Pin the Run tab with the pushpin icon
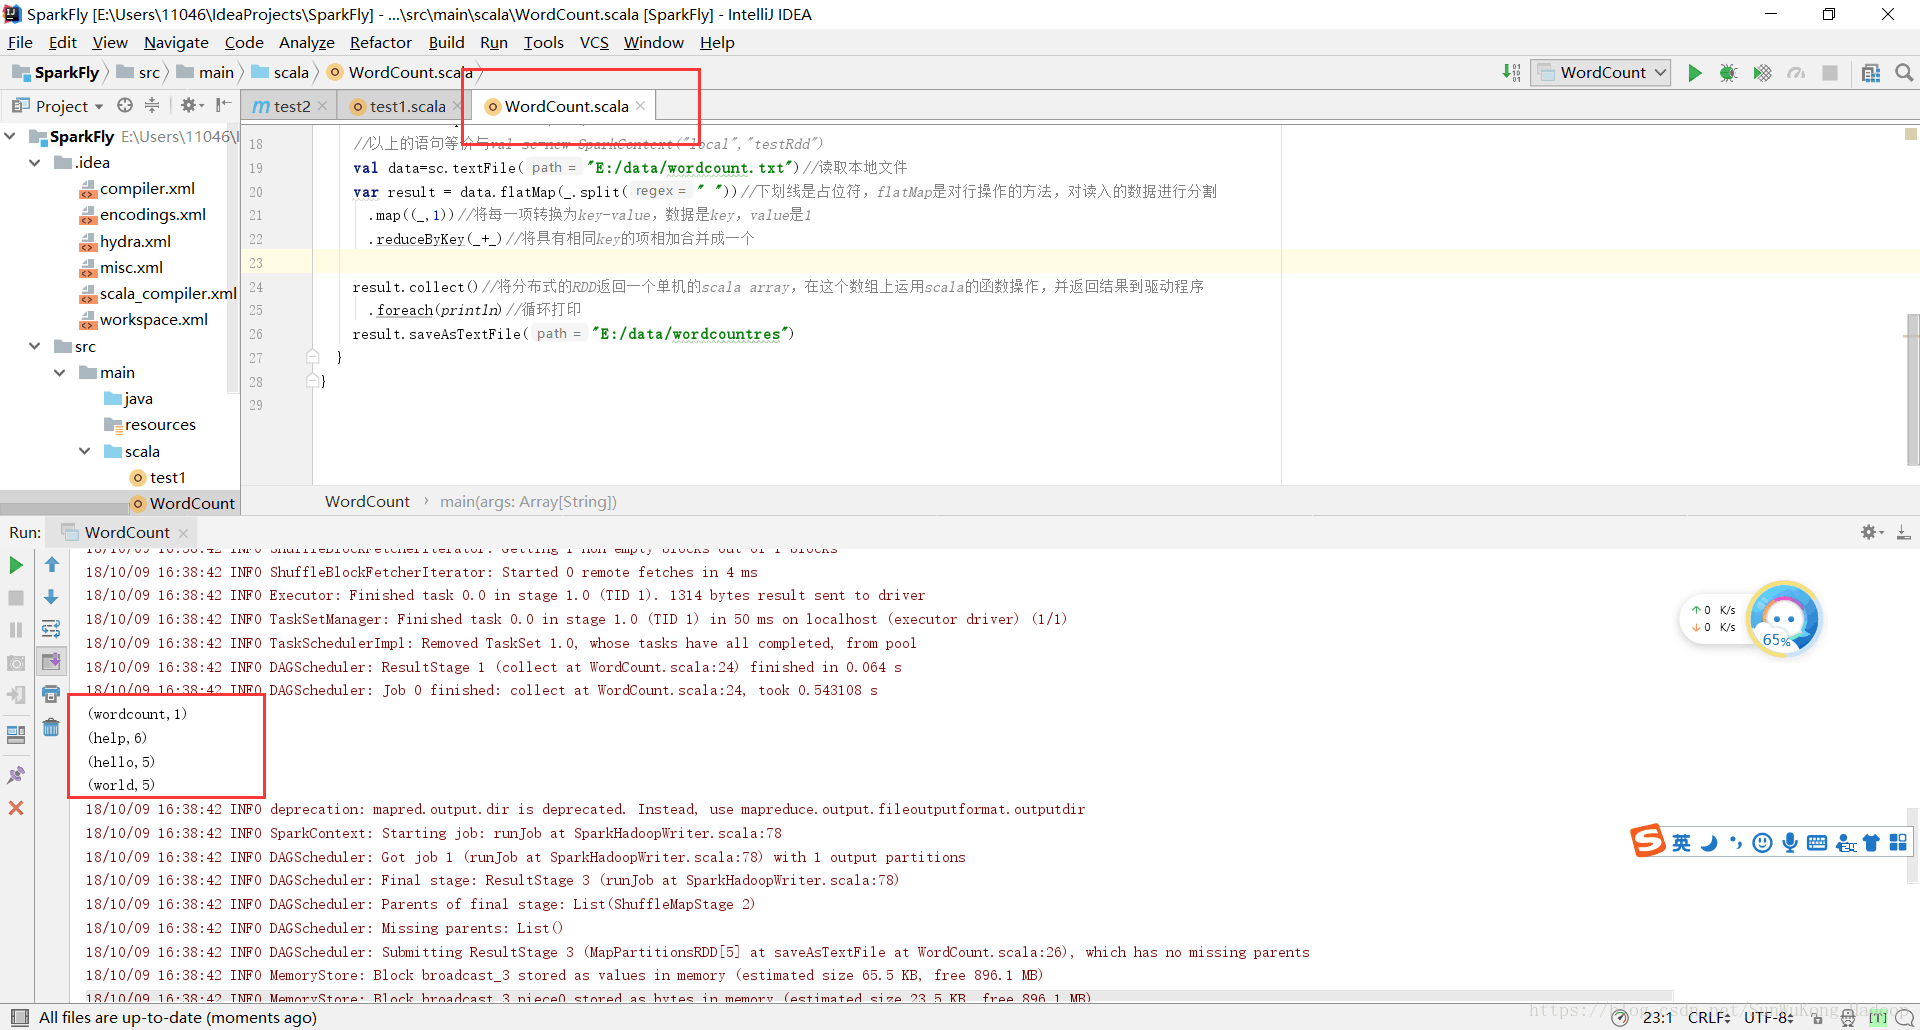 (16, 775)
